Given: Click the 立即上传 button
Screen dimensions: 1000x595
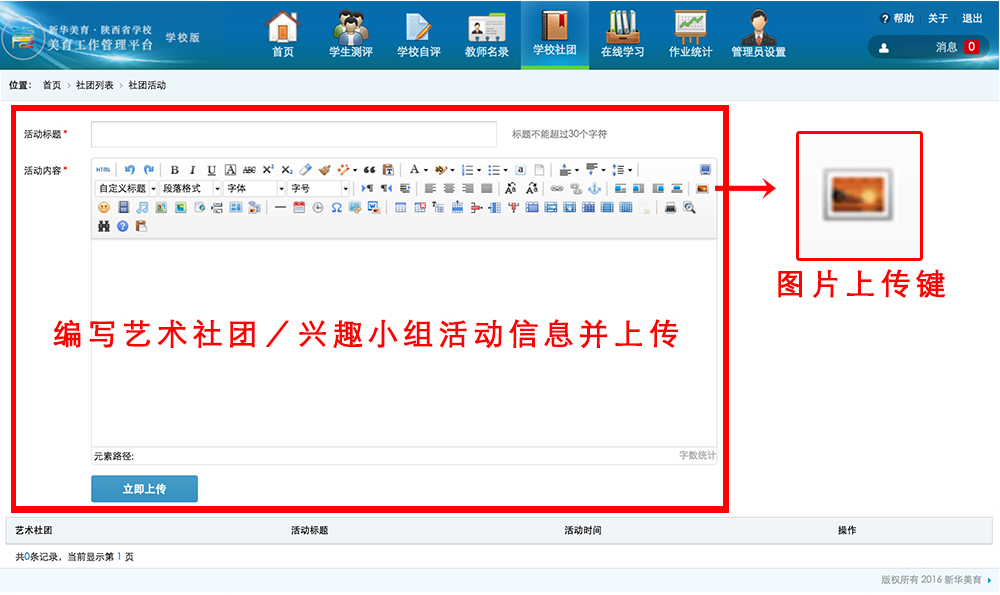Looking at the screenshot, I should (144, 489).
